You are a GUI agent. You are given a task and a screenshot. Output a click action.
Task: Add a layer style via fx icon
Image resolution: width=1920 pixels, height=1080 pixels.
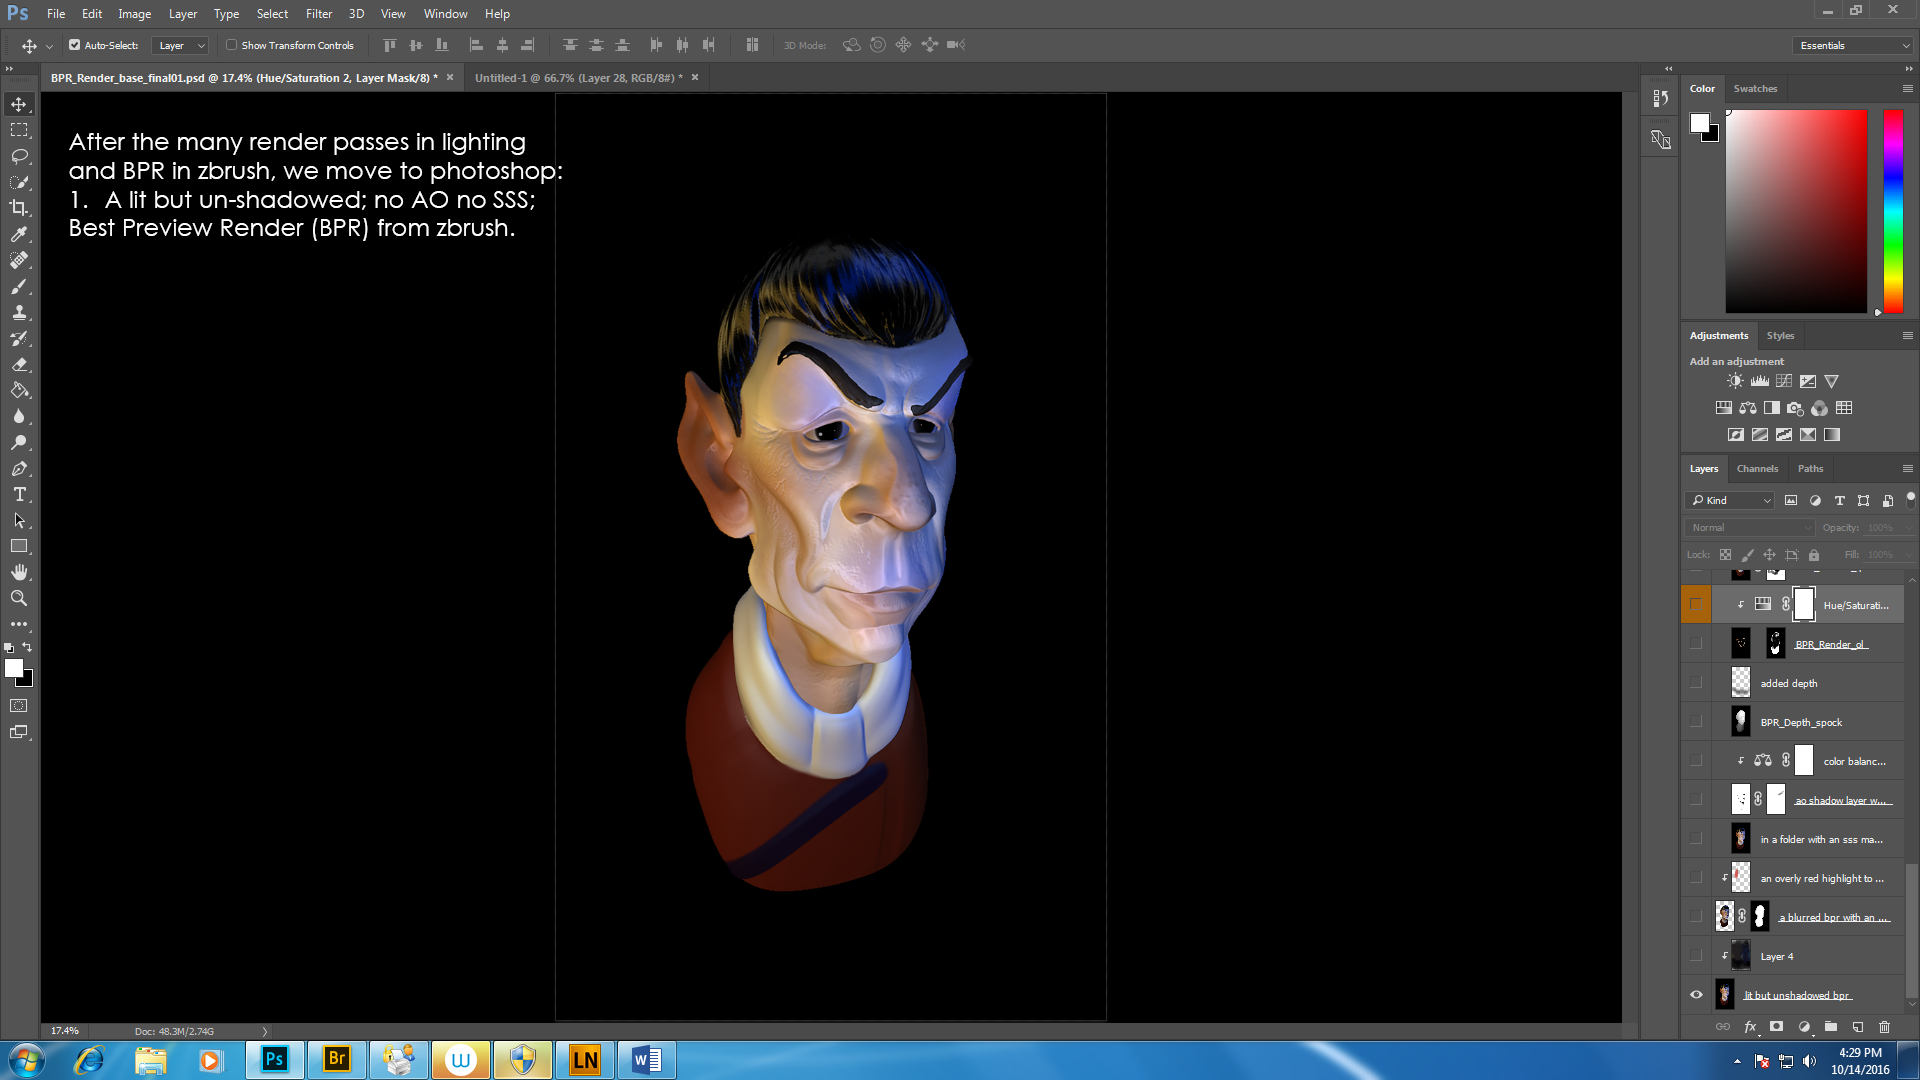point(1750,1027)
